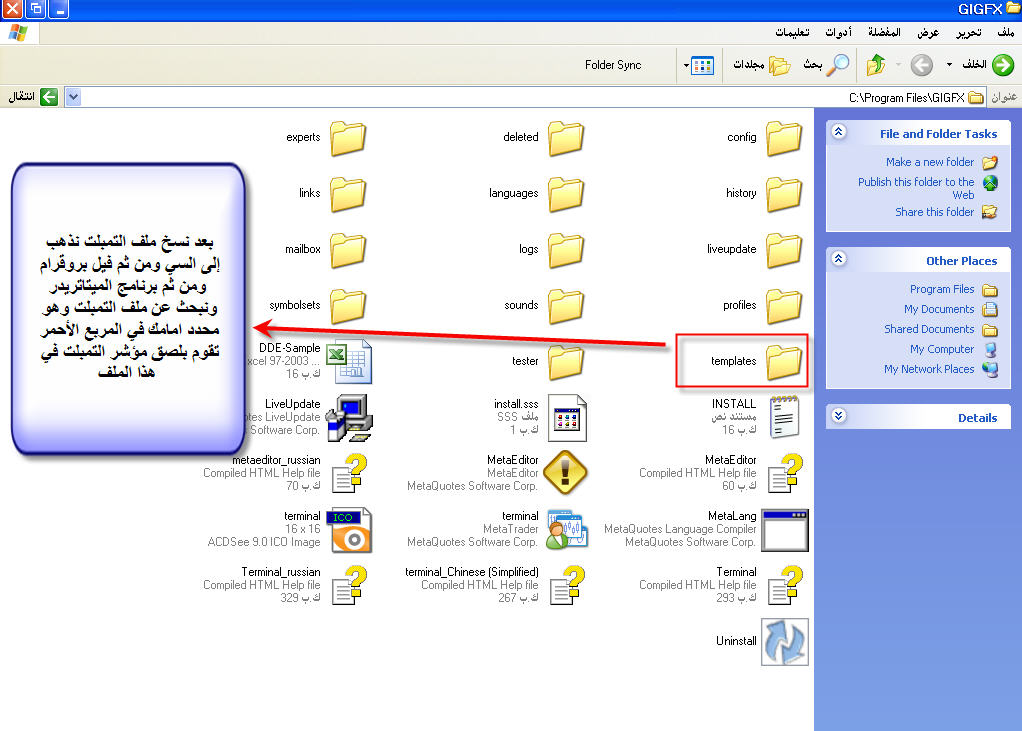Click the Search magnifier toolbar button

click(826, 64)
